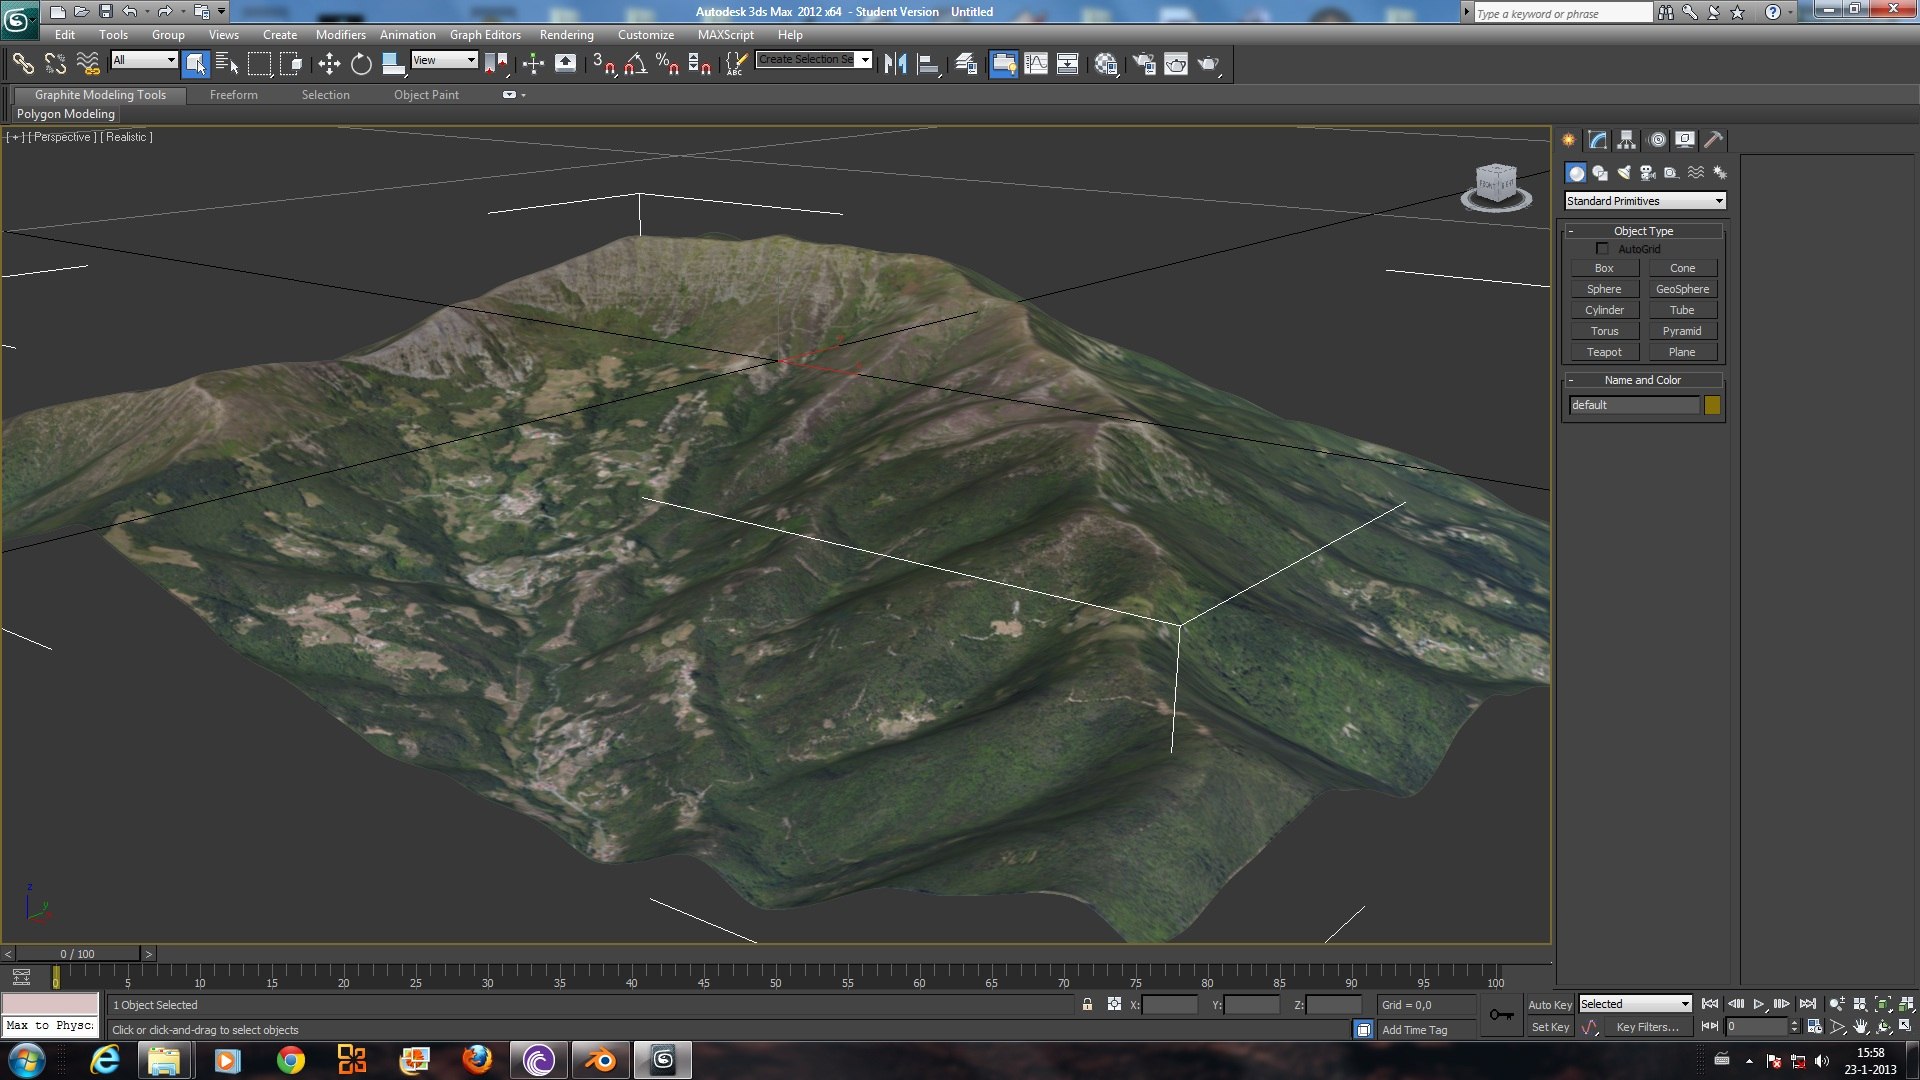This screenshot has width=1920, height=1080.
Task: Open the Layer Manager
Action: coord(966,64)
